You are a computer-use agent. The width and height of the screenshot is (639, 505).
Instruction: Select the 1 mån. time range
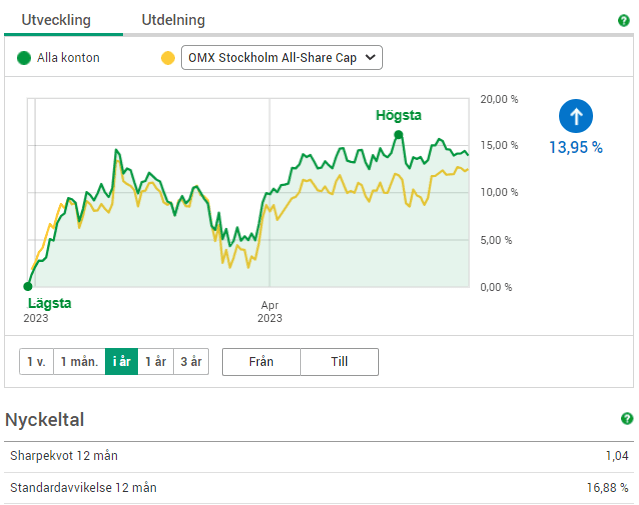79,361
